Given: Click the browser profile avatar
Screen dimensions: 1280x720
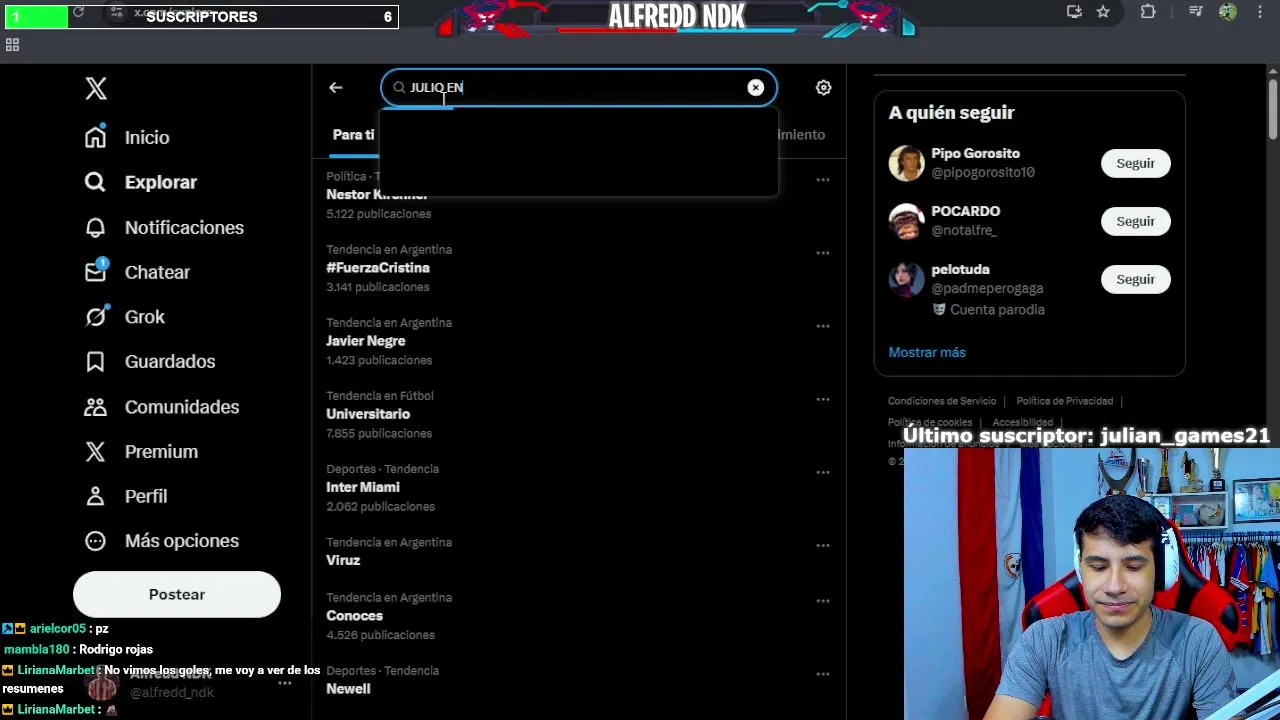Looking at the screenshot, I should 1228,12.
